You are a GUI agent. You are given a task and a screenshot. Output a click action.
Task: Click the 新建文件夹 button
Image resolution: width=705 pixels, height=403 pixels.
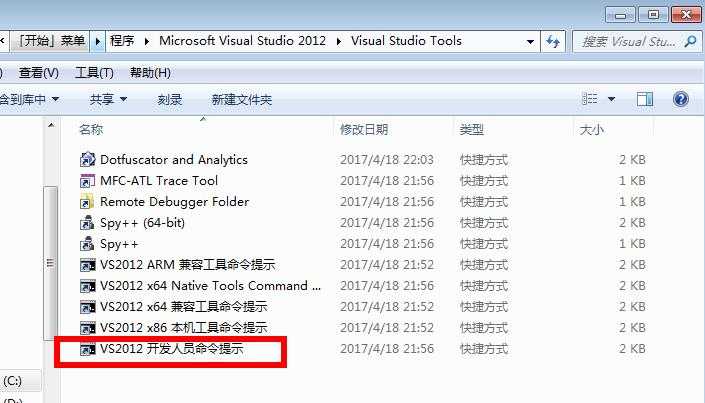click(x=242, y=99)
